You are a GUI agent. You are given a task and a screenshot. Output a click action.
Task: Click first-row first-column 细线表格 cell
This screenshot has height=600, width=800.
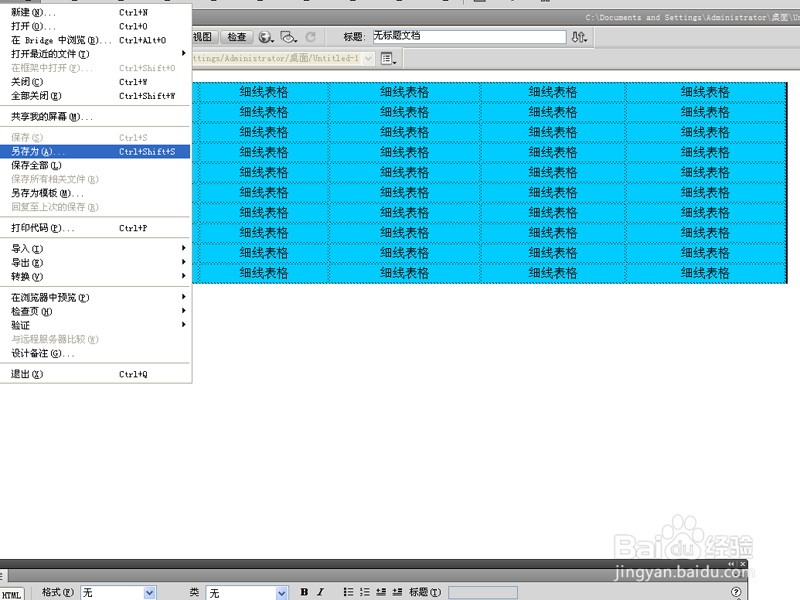point(264,92)
